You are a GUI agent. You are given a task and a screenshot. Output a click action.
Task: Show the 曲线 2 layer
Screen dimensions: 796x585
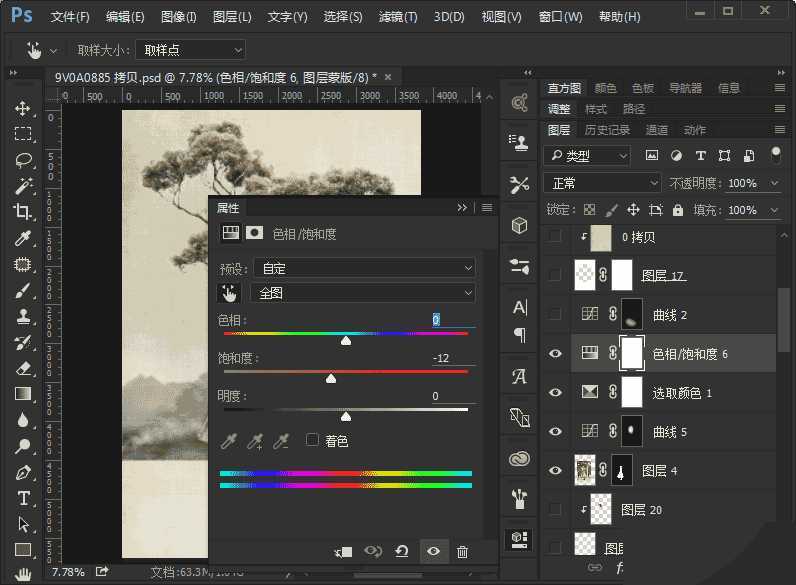(555, 315)
